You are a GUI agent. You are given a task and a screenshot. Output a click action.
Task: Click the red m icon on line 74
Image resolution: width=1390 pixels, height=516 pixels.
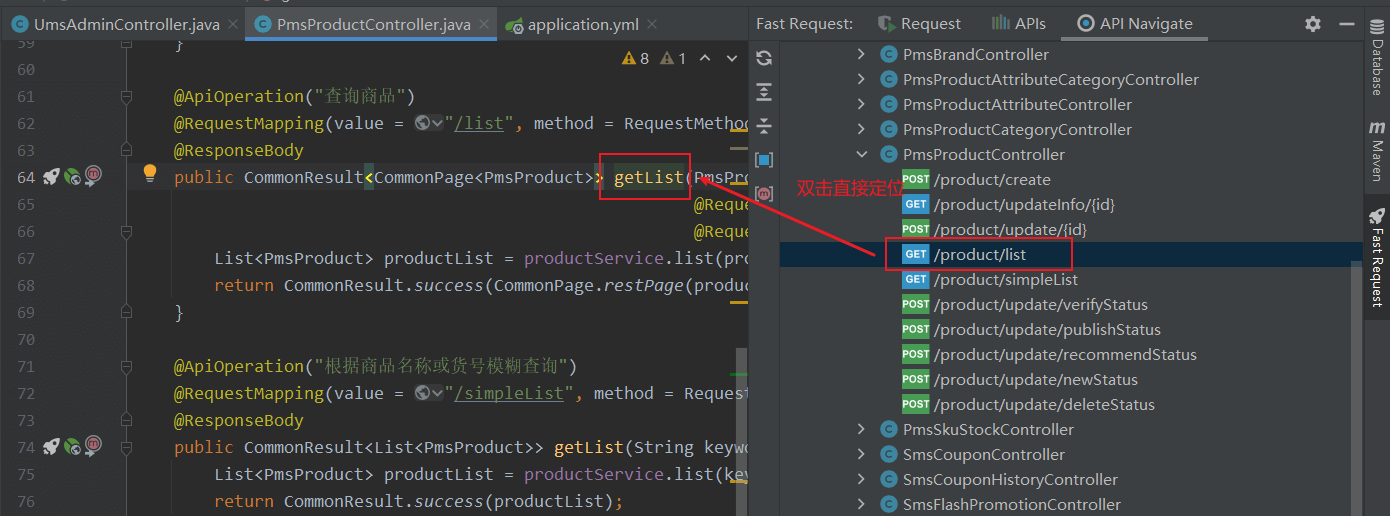tap(93, 447)
